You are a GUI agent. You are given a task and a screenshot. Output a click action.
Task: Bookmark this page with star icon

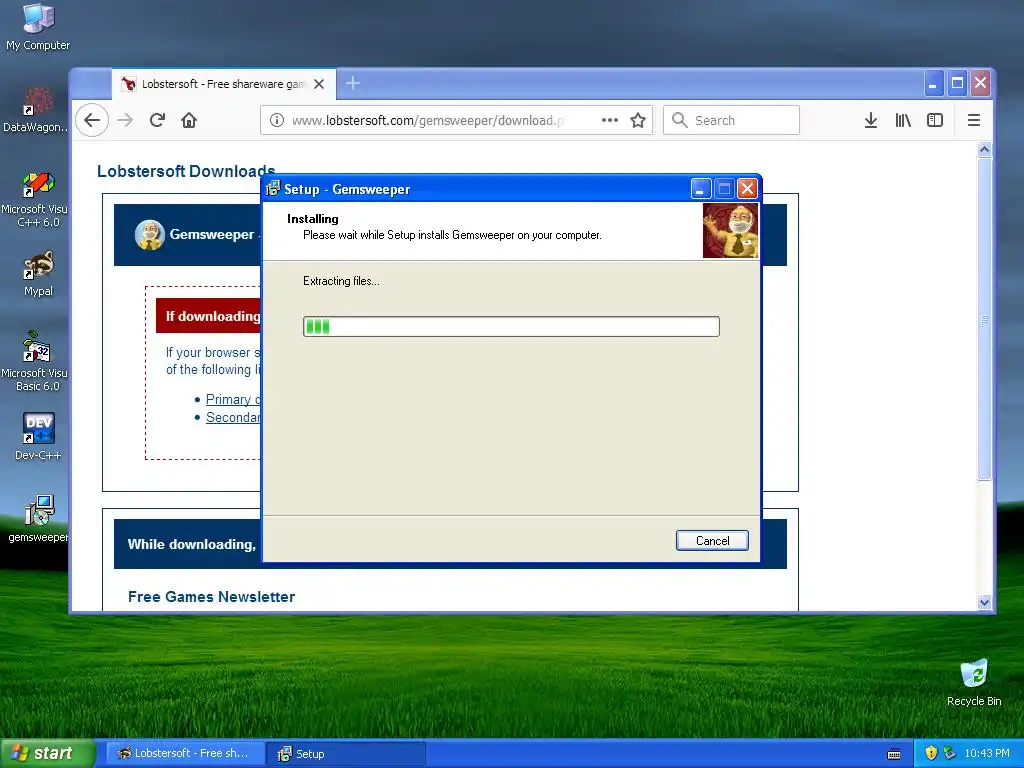click(638, 120)
